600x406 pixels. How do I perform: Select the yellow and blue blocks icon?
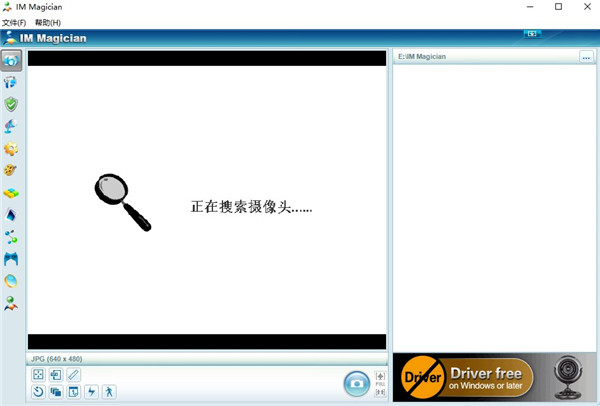(11, 192)
